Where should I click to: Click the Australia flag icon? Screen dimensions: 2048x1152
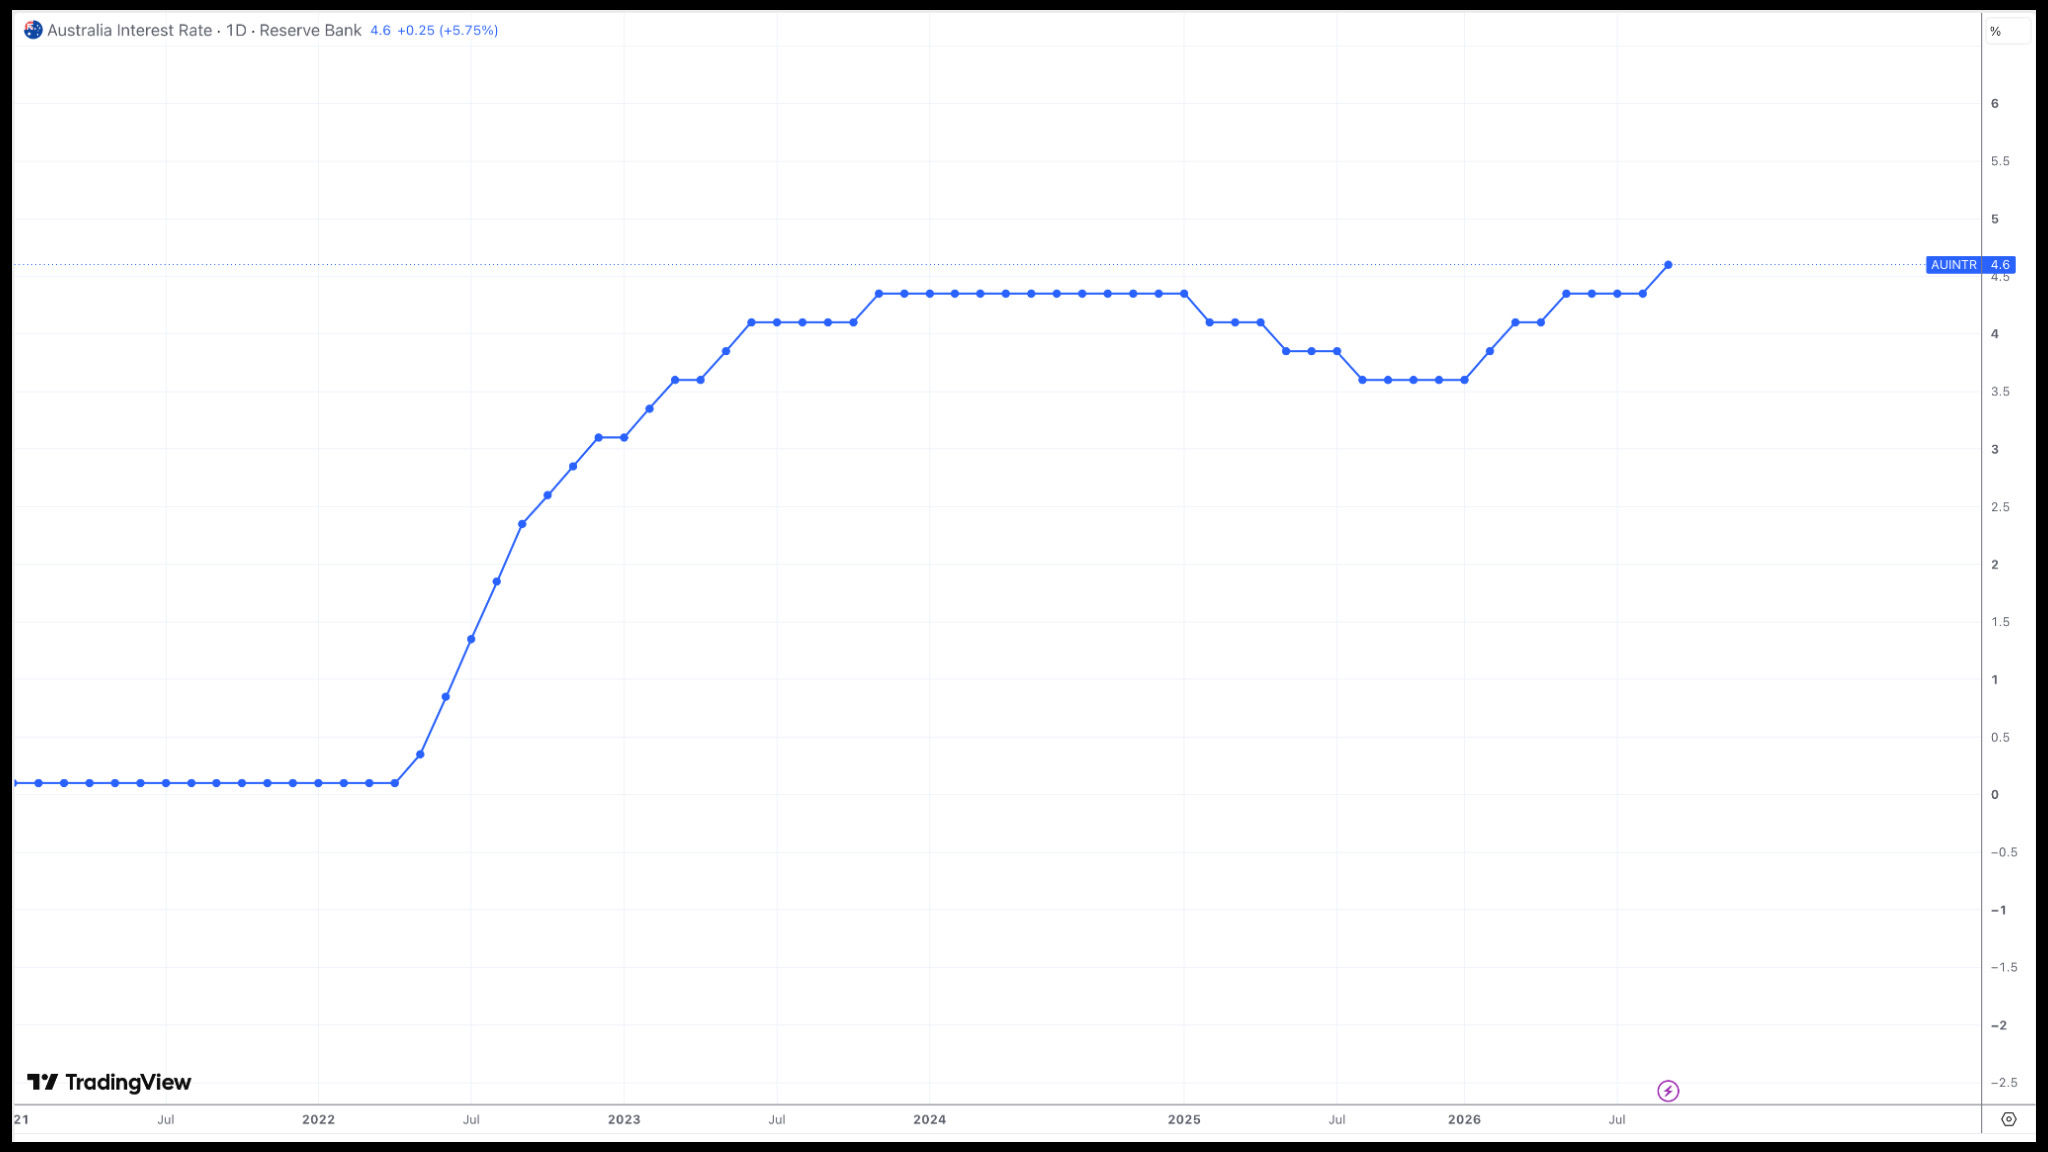click(x=33, y=30)
